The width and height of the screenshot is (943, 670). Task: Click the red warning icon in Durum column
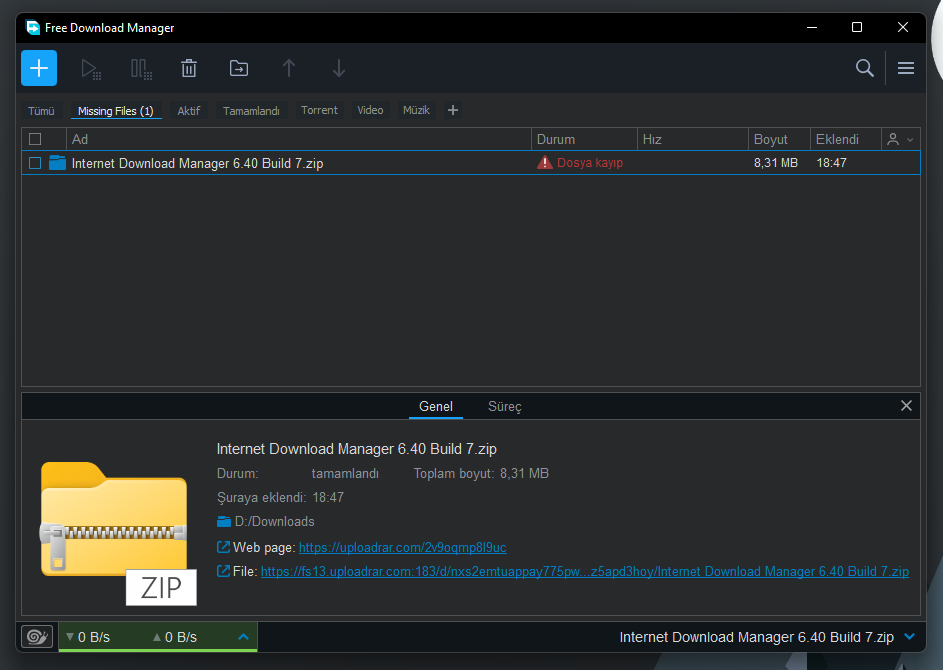545,162
